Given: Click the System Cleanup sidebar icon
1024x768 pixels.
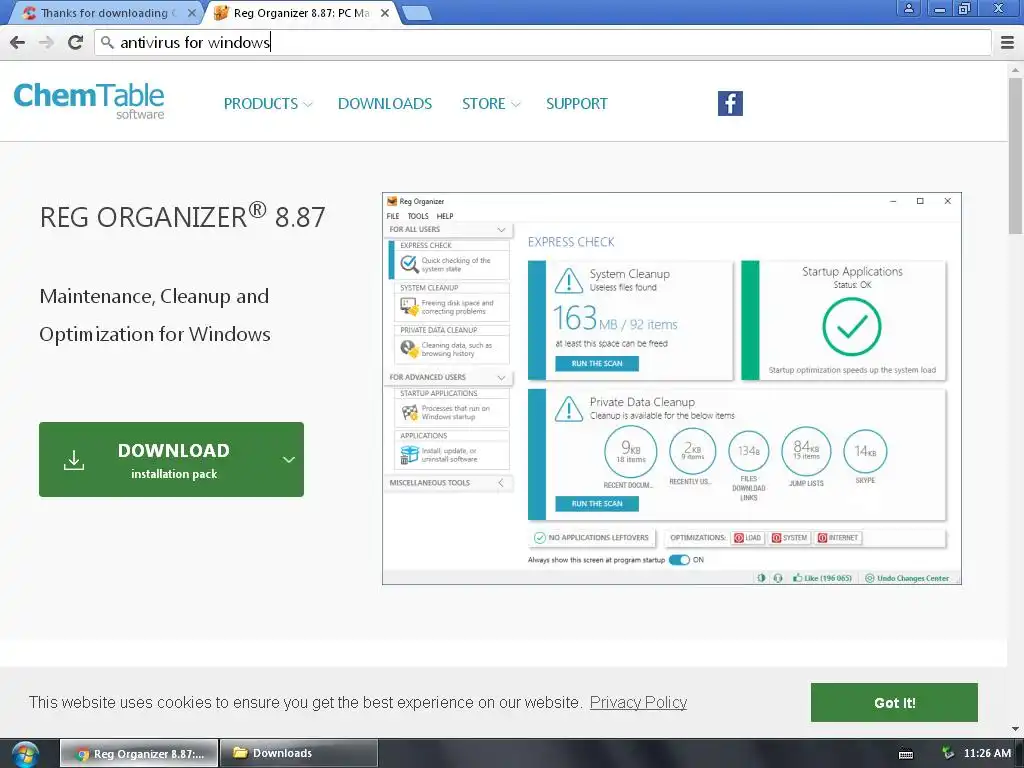Looking at the screenshot, I should [409, 306].
